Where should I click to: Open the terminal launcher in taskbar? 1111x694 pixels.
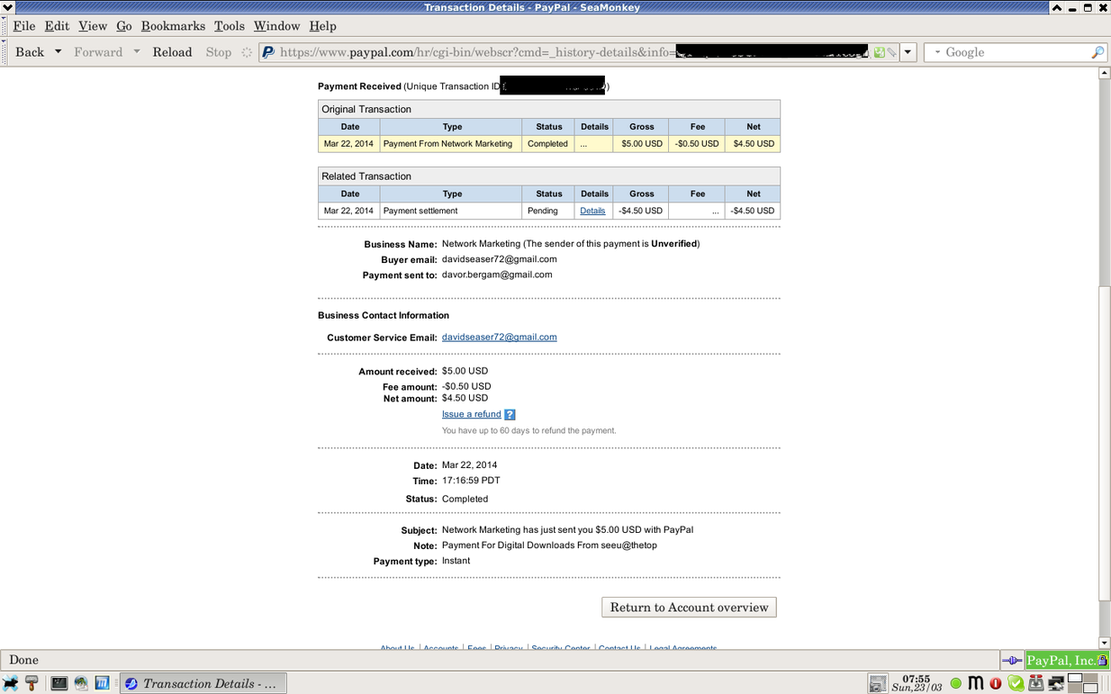(59, 684)
